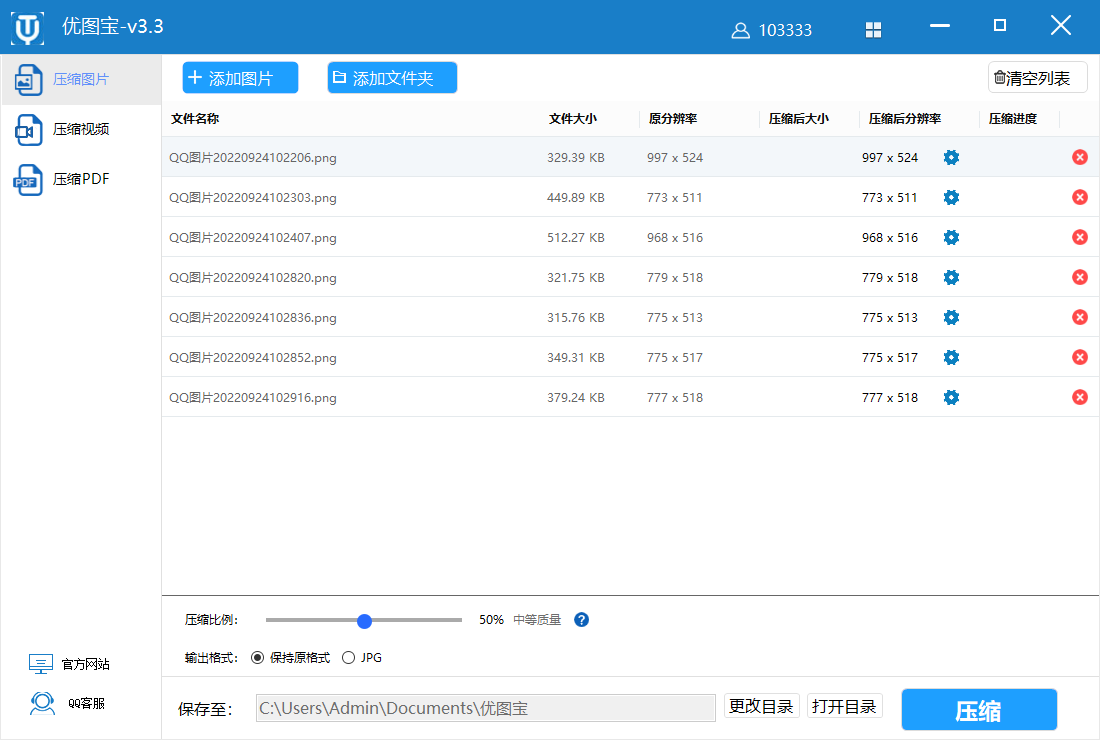Click the 329.39 KB file size cell
This screenshot has height=740, width=1100.
(576, 158)
